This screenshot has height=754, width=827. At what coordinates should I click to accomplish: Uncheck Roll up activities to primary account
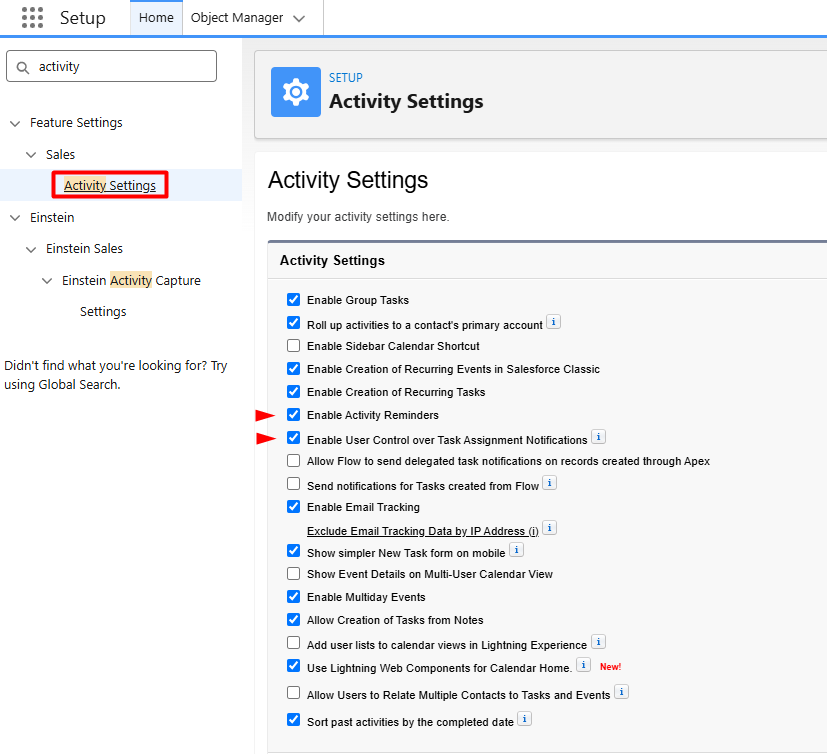(293, 322)
